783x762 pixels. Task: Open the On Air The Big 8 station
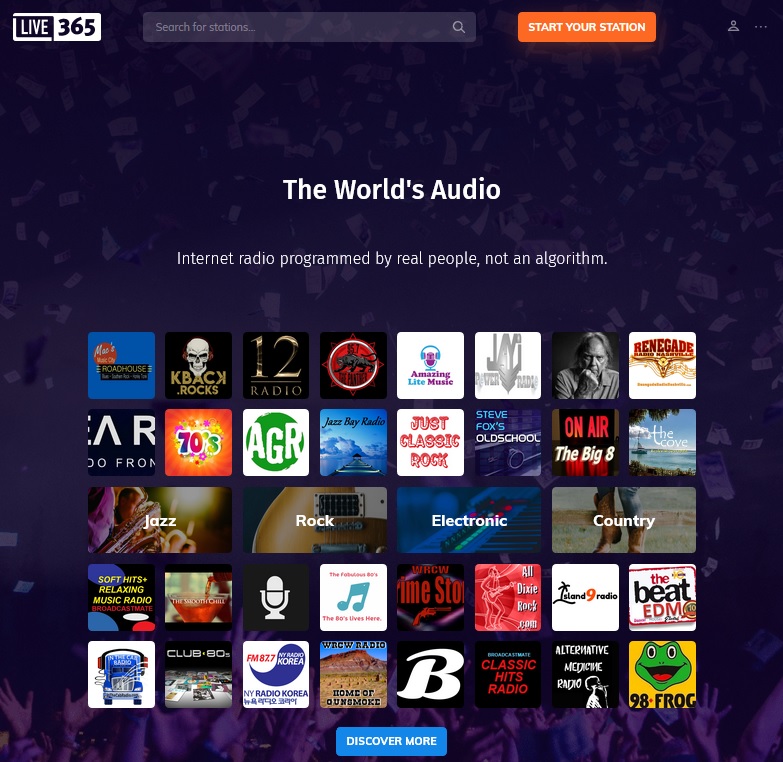[585, 442]
